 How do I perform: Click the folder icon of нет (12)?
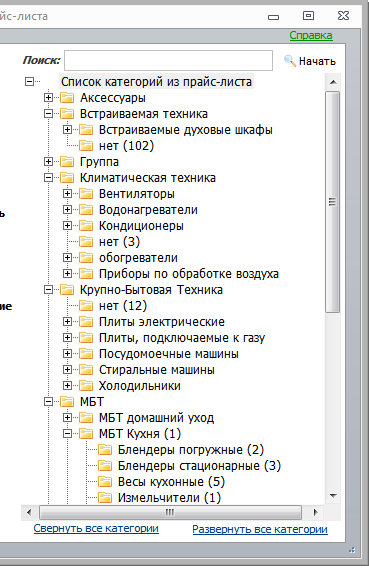86,306
